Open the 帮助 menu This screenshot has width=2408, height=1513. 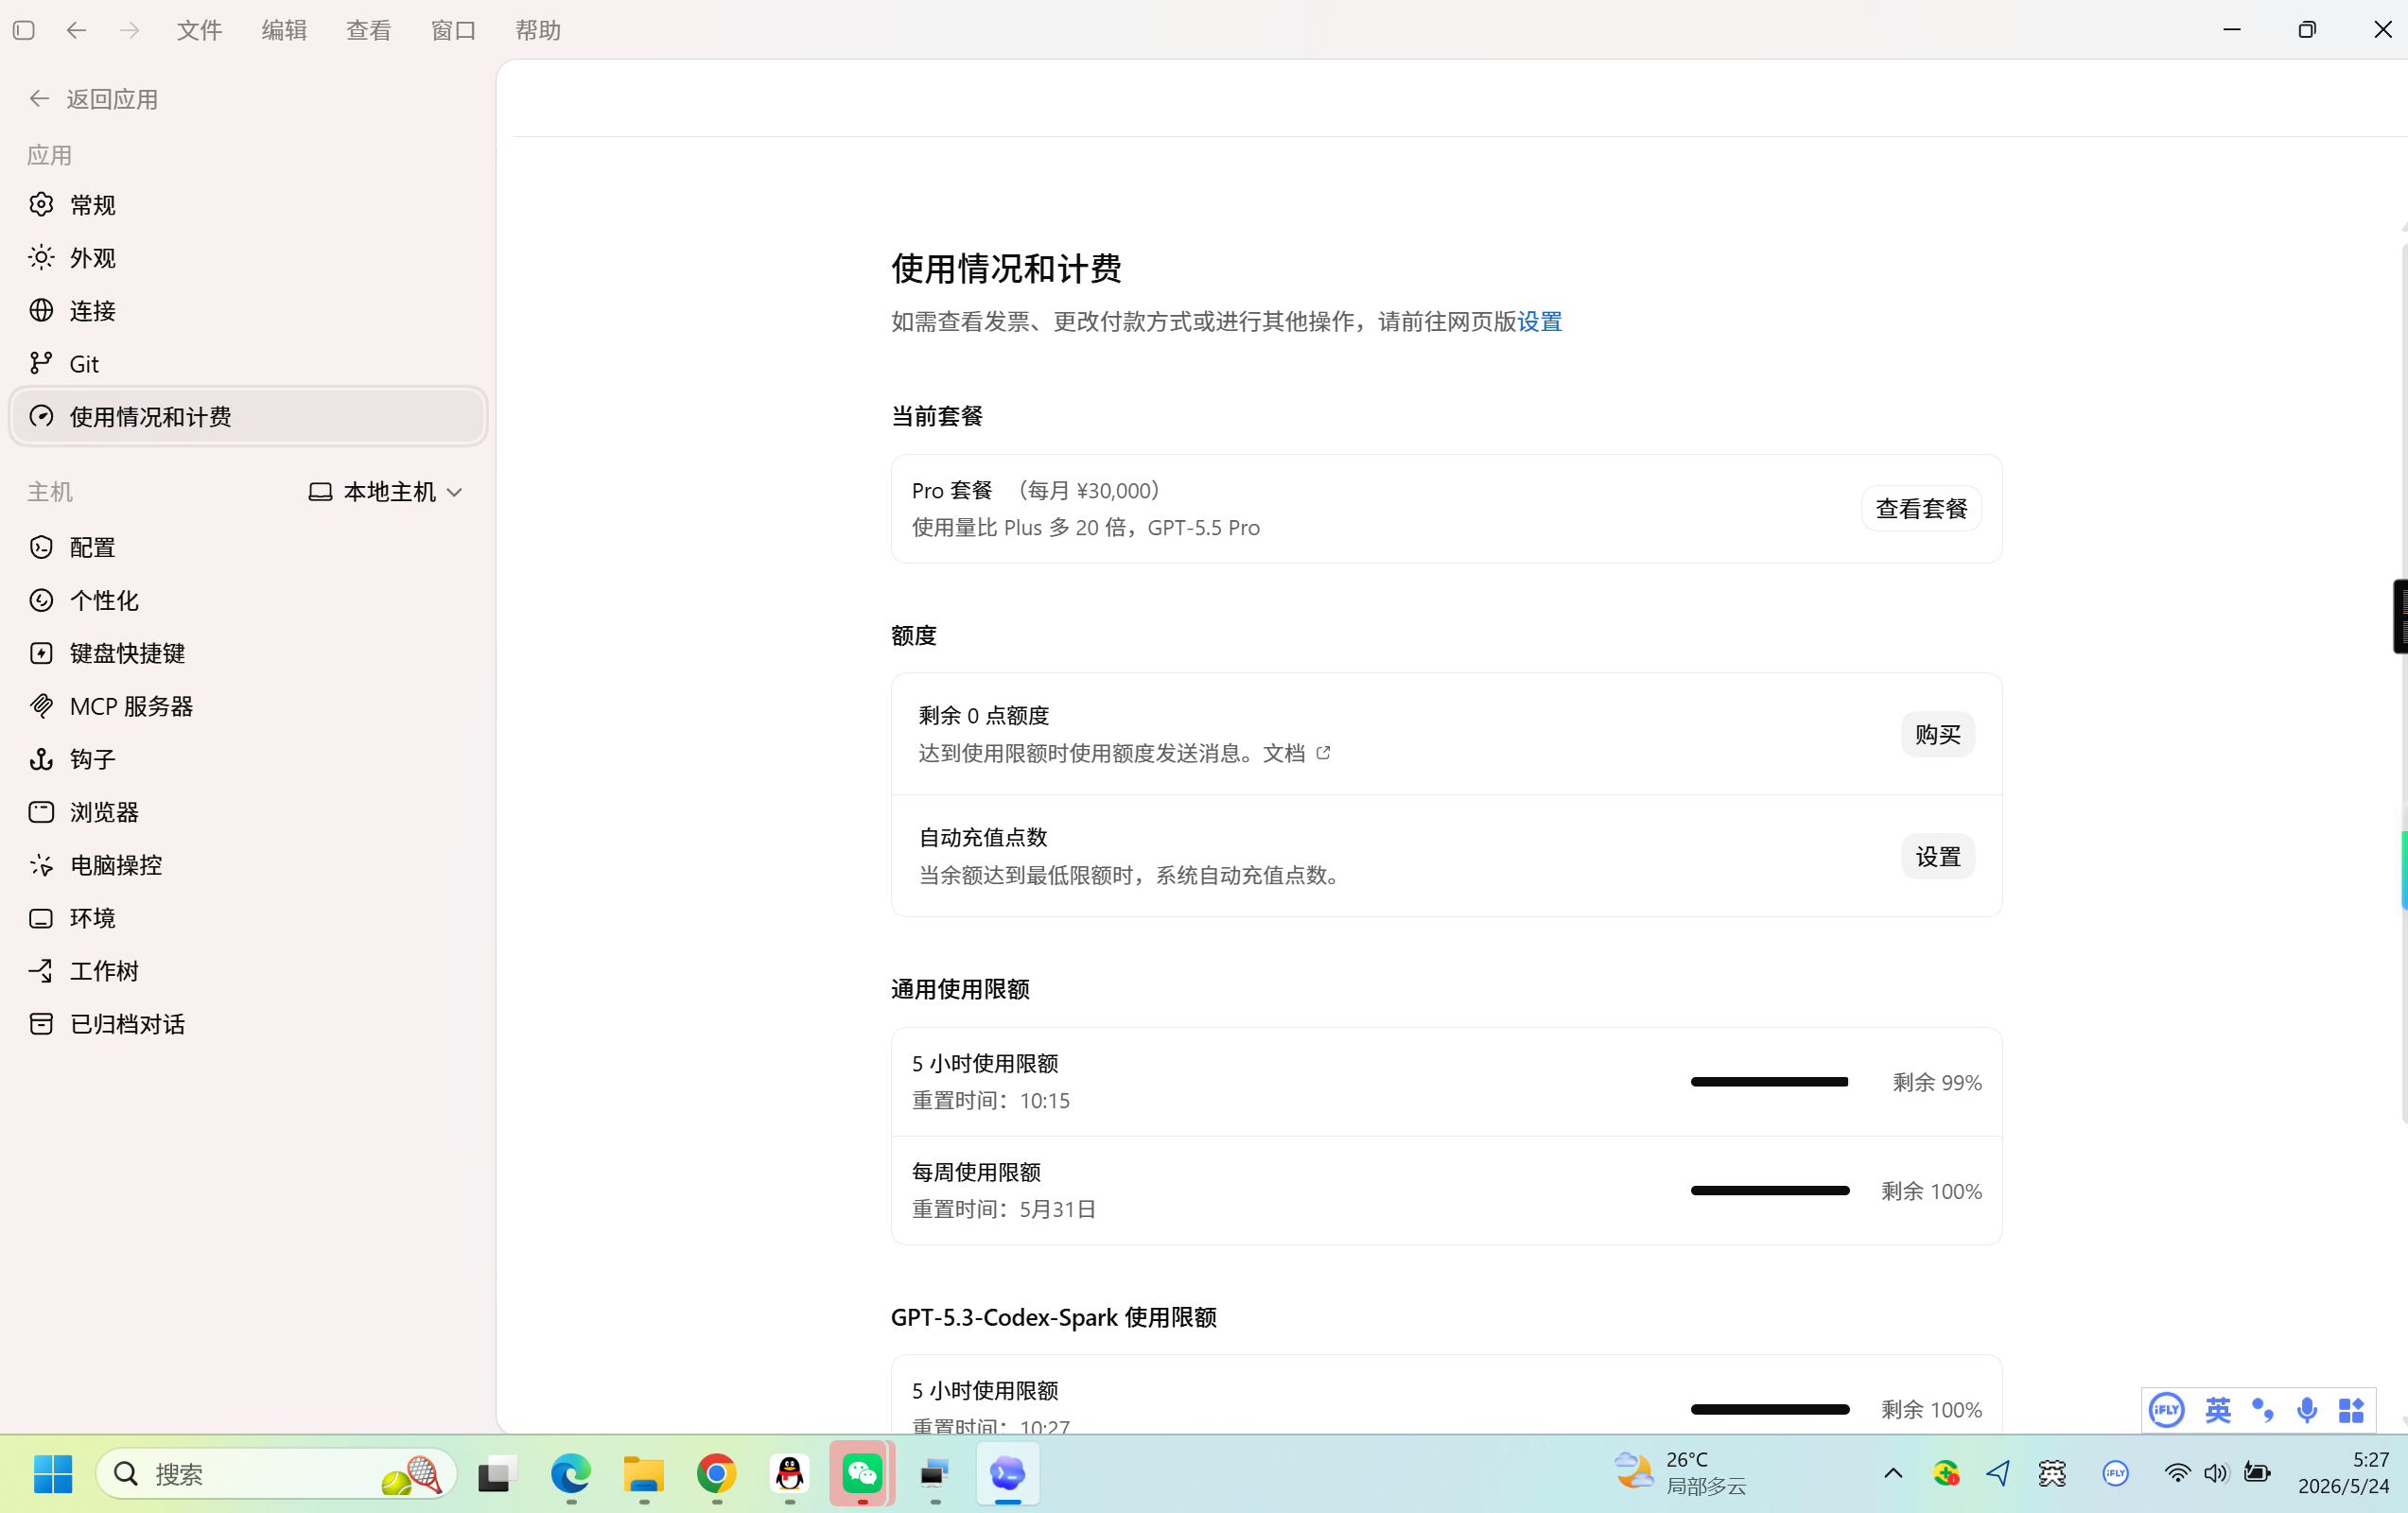(538, 30)
